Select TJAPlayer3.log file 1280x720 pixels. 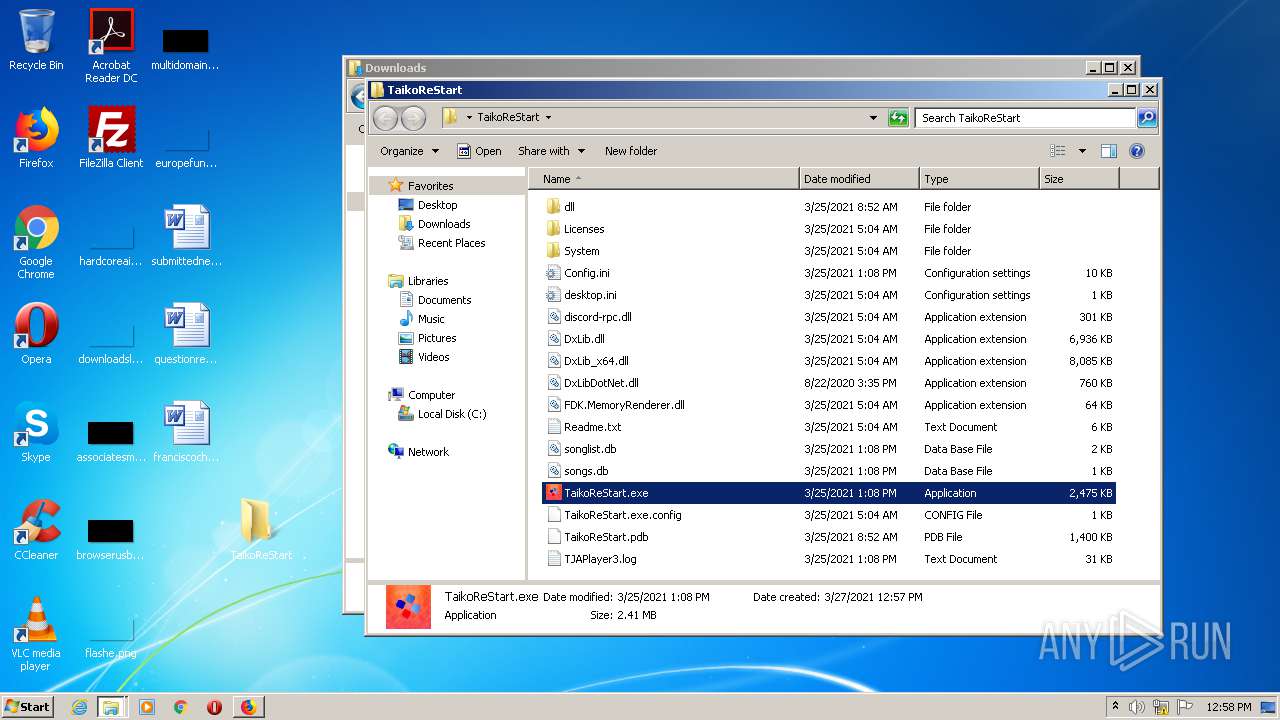coord(829,559)
